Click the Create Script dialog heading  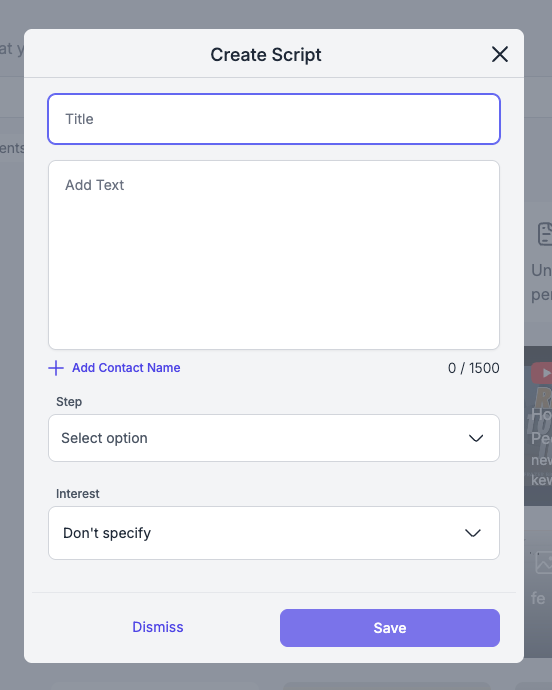click(x=266, y=55)
